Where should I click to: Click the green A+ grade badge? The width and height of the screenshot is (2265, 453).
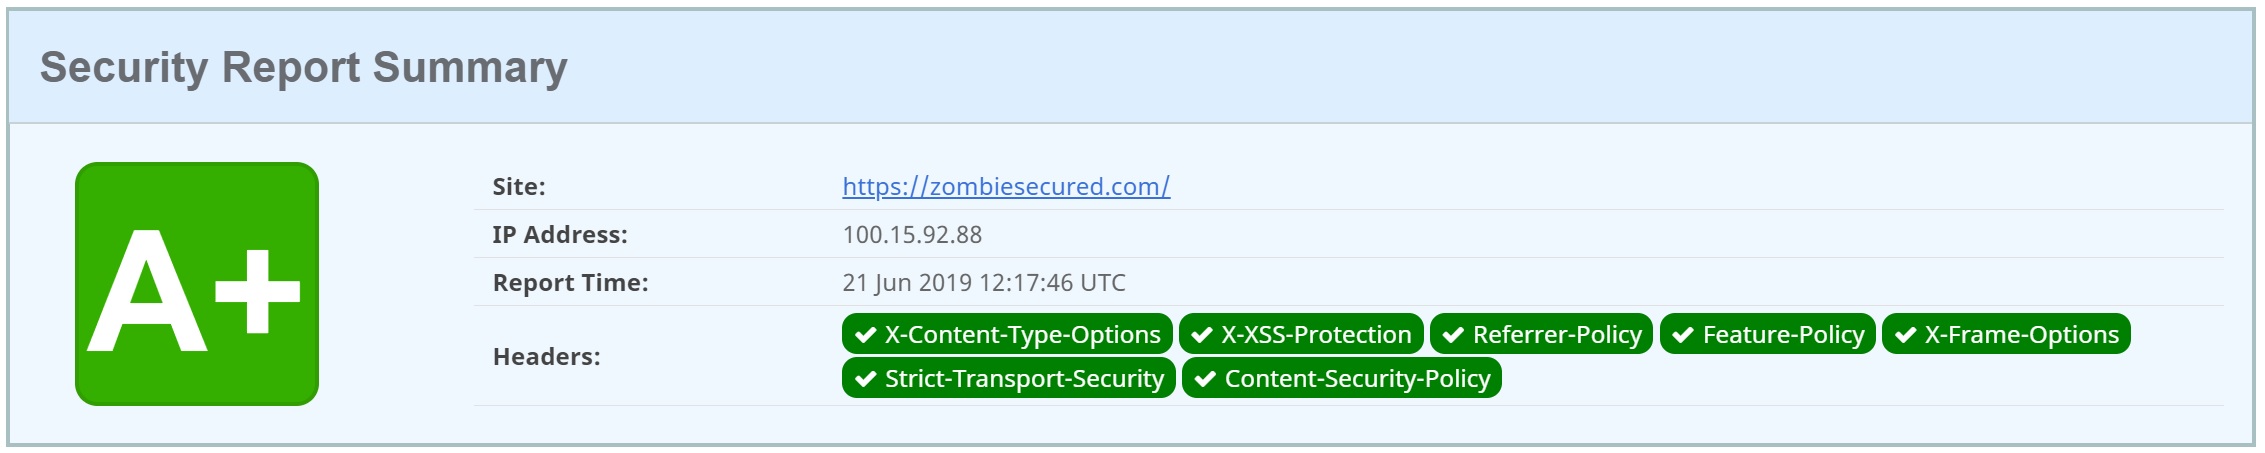[197, 284]
